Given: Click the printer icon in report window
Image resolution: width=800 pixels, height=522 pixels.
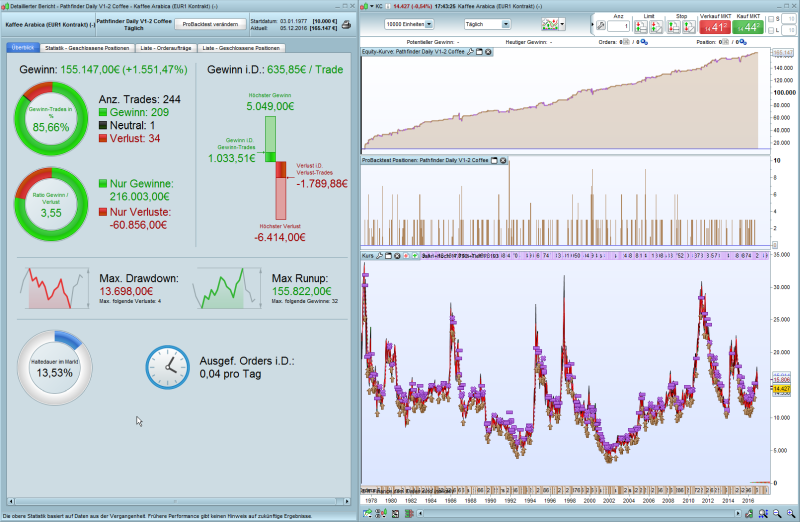Looking at the screenshot, I should tap(346, 24).
